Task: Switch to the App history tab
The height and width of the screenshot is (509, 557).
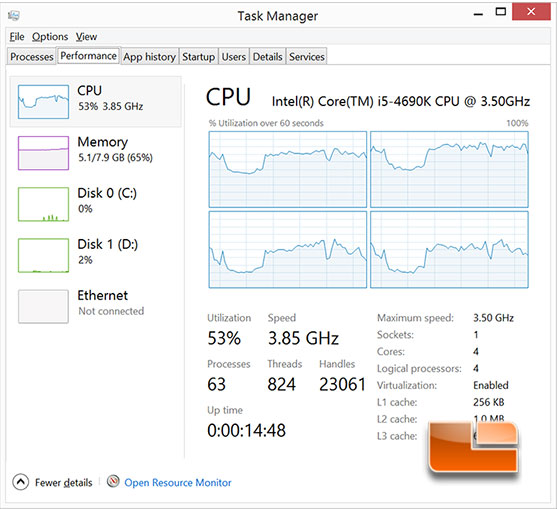Action: tap(150, 56)
